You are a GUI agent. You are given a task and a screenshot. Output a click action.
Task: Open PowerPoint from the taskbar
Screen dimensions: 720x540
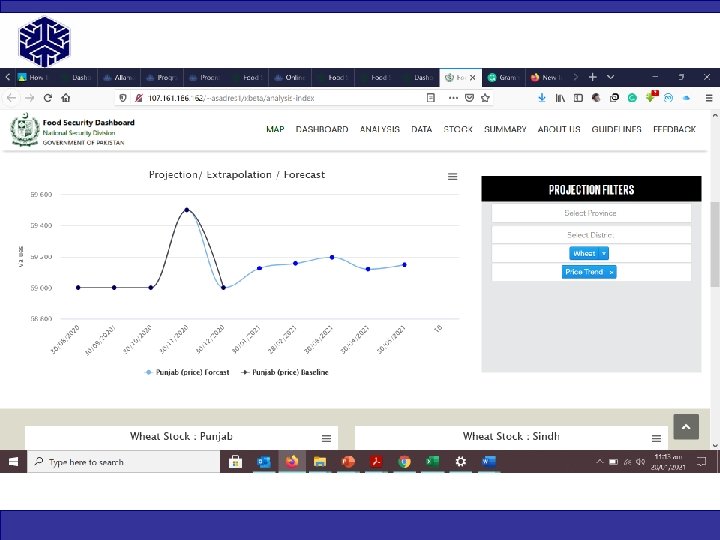349,461
